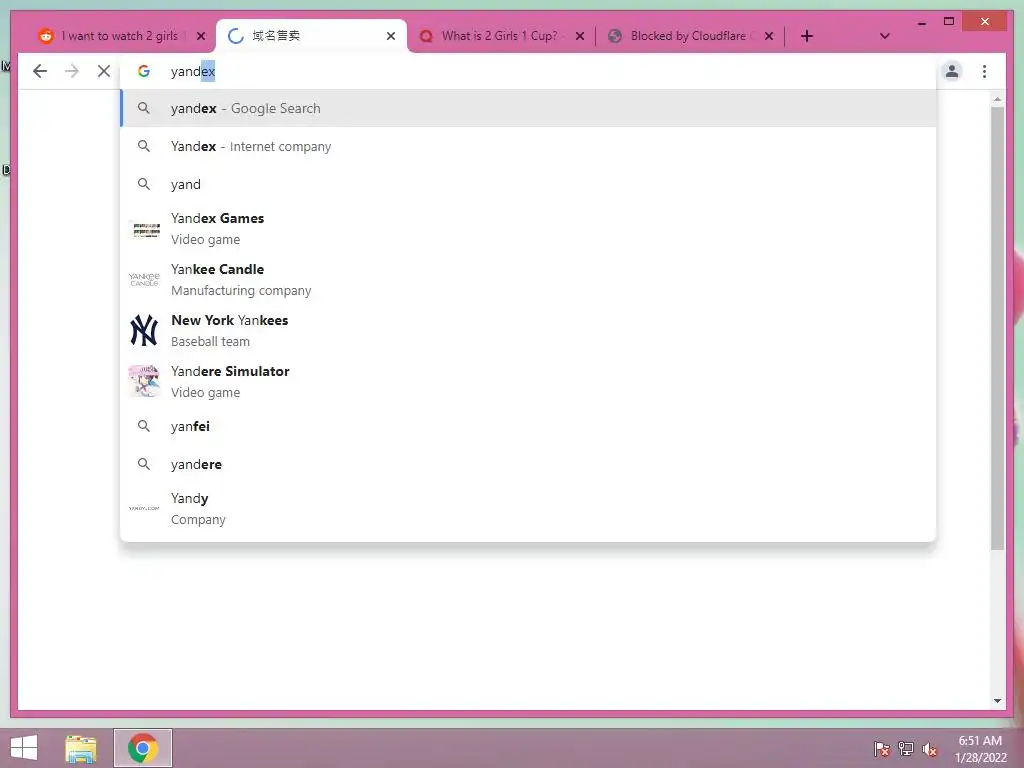Click the Chrome taskbar icon

click(143, 748)
